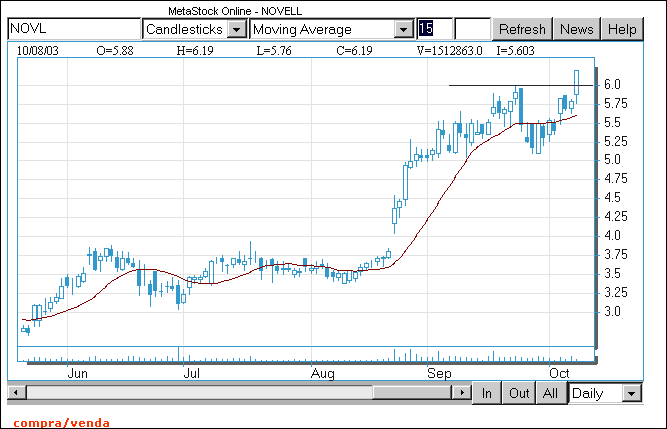
Task: Click the 5.5 price axis label
Action: tap(612, 122)
